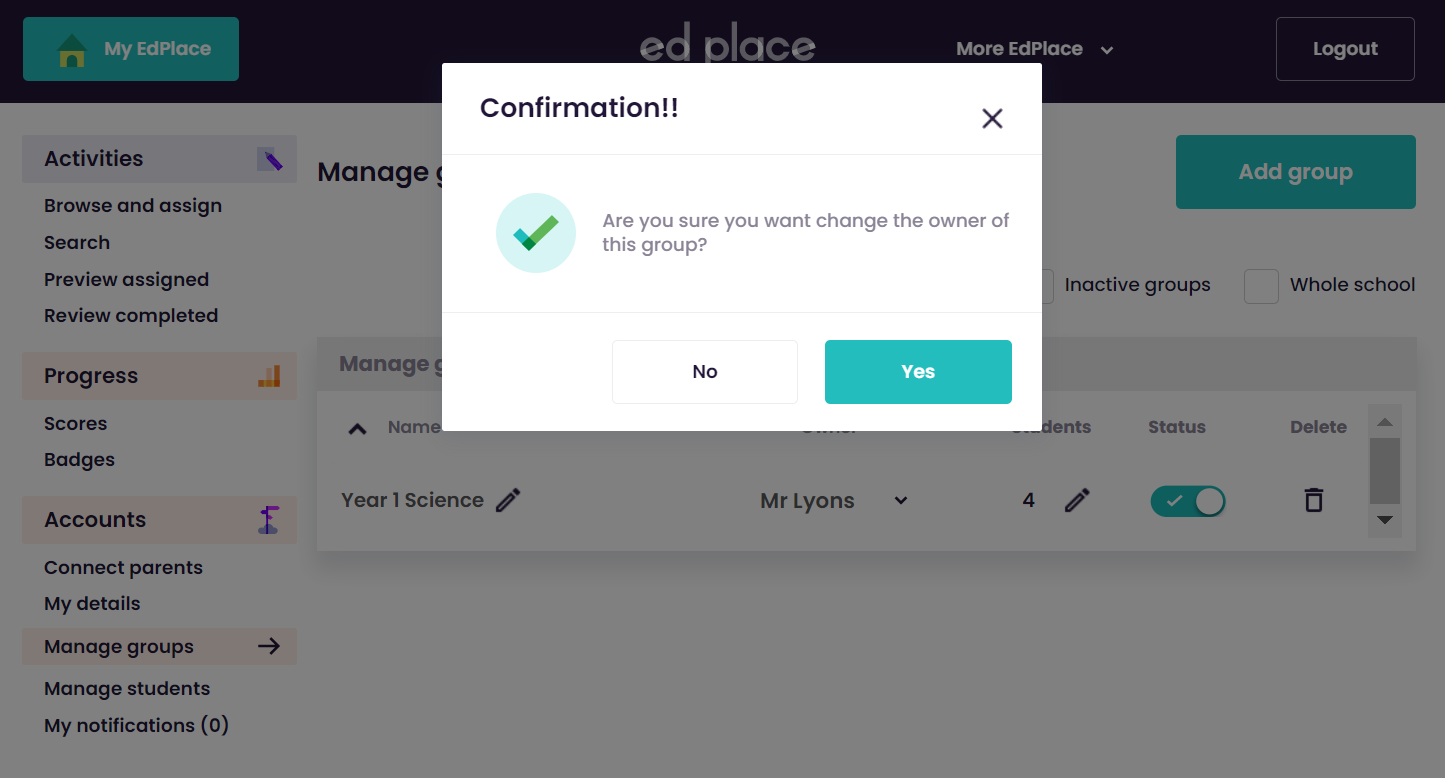This screenshot has height=778, width=1445.
Task: Click the pencil icon beside Activities
Action: point(270,159)
